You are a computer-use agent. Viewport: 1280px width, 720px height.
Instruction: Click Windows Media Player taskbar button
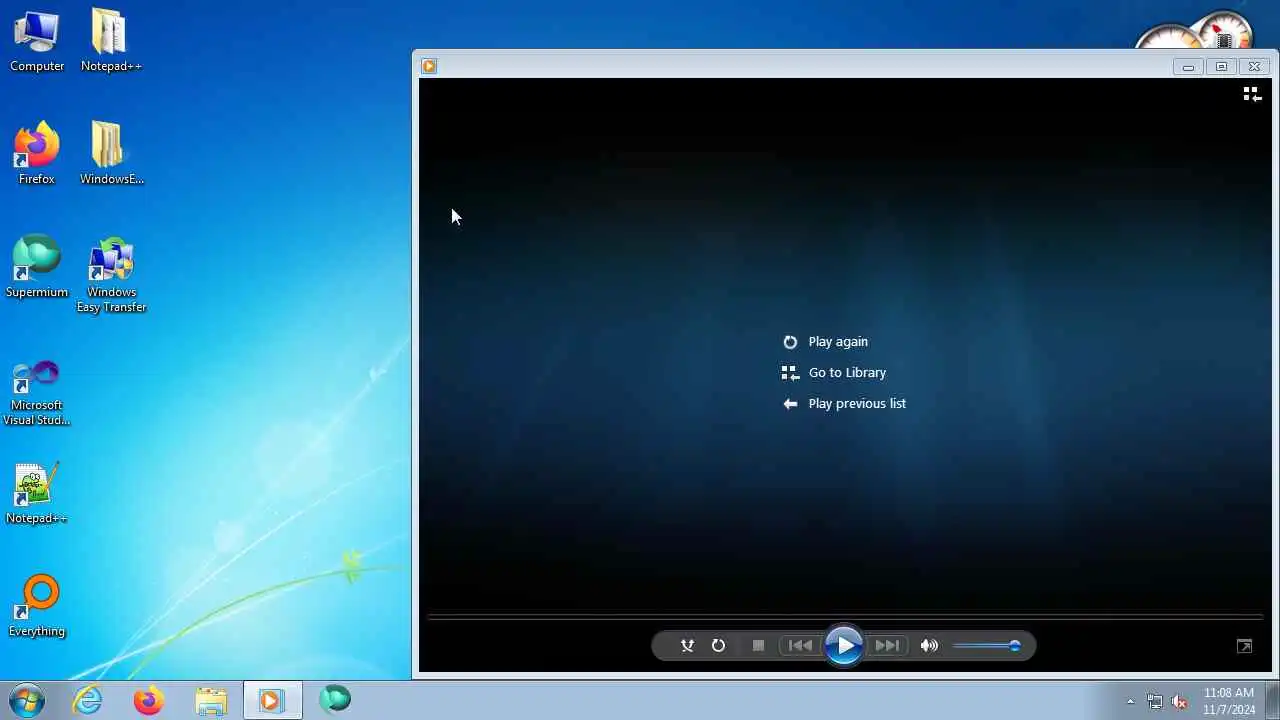coord(272,700)
